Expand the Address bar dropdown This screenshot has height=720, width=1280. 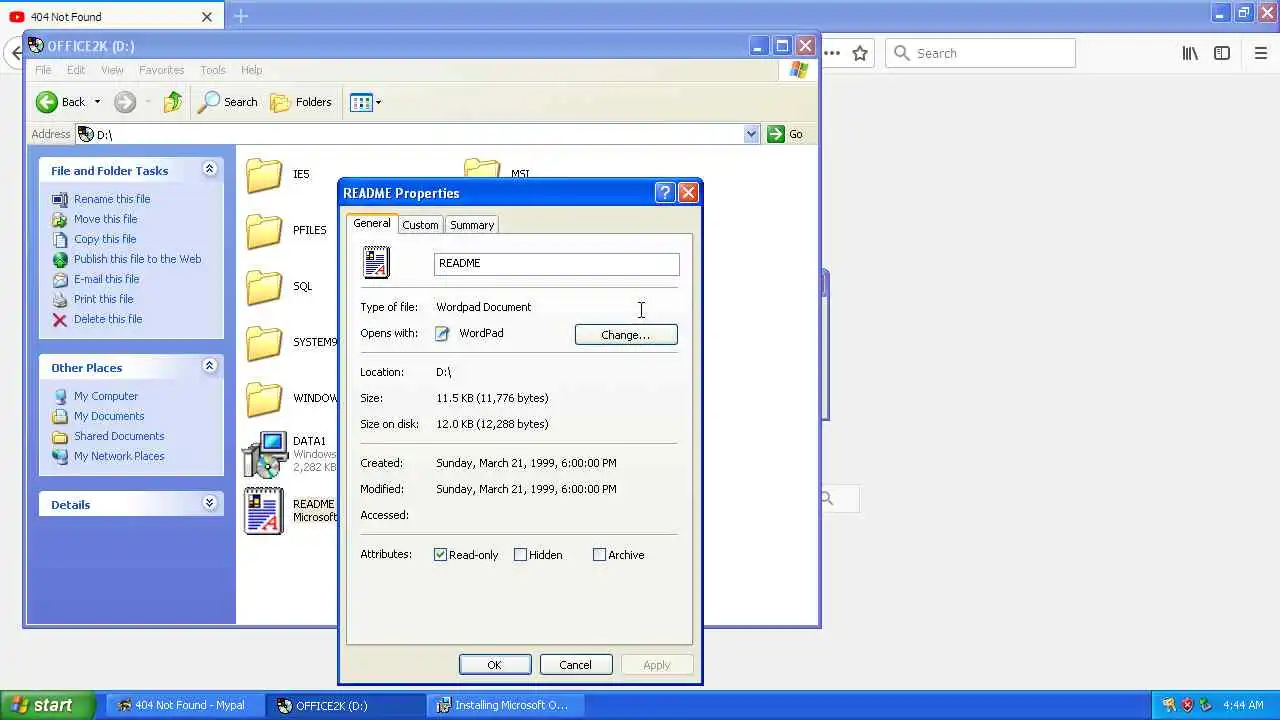751,134
